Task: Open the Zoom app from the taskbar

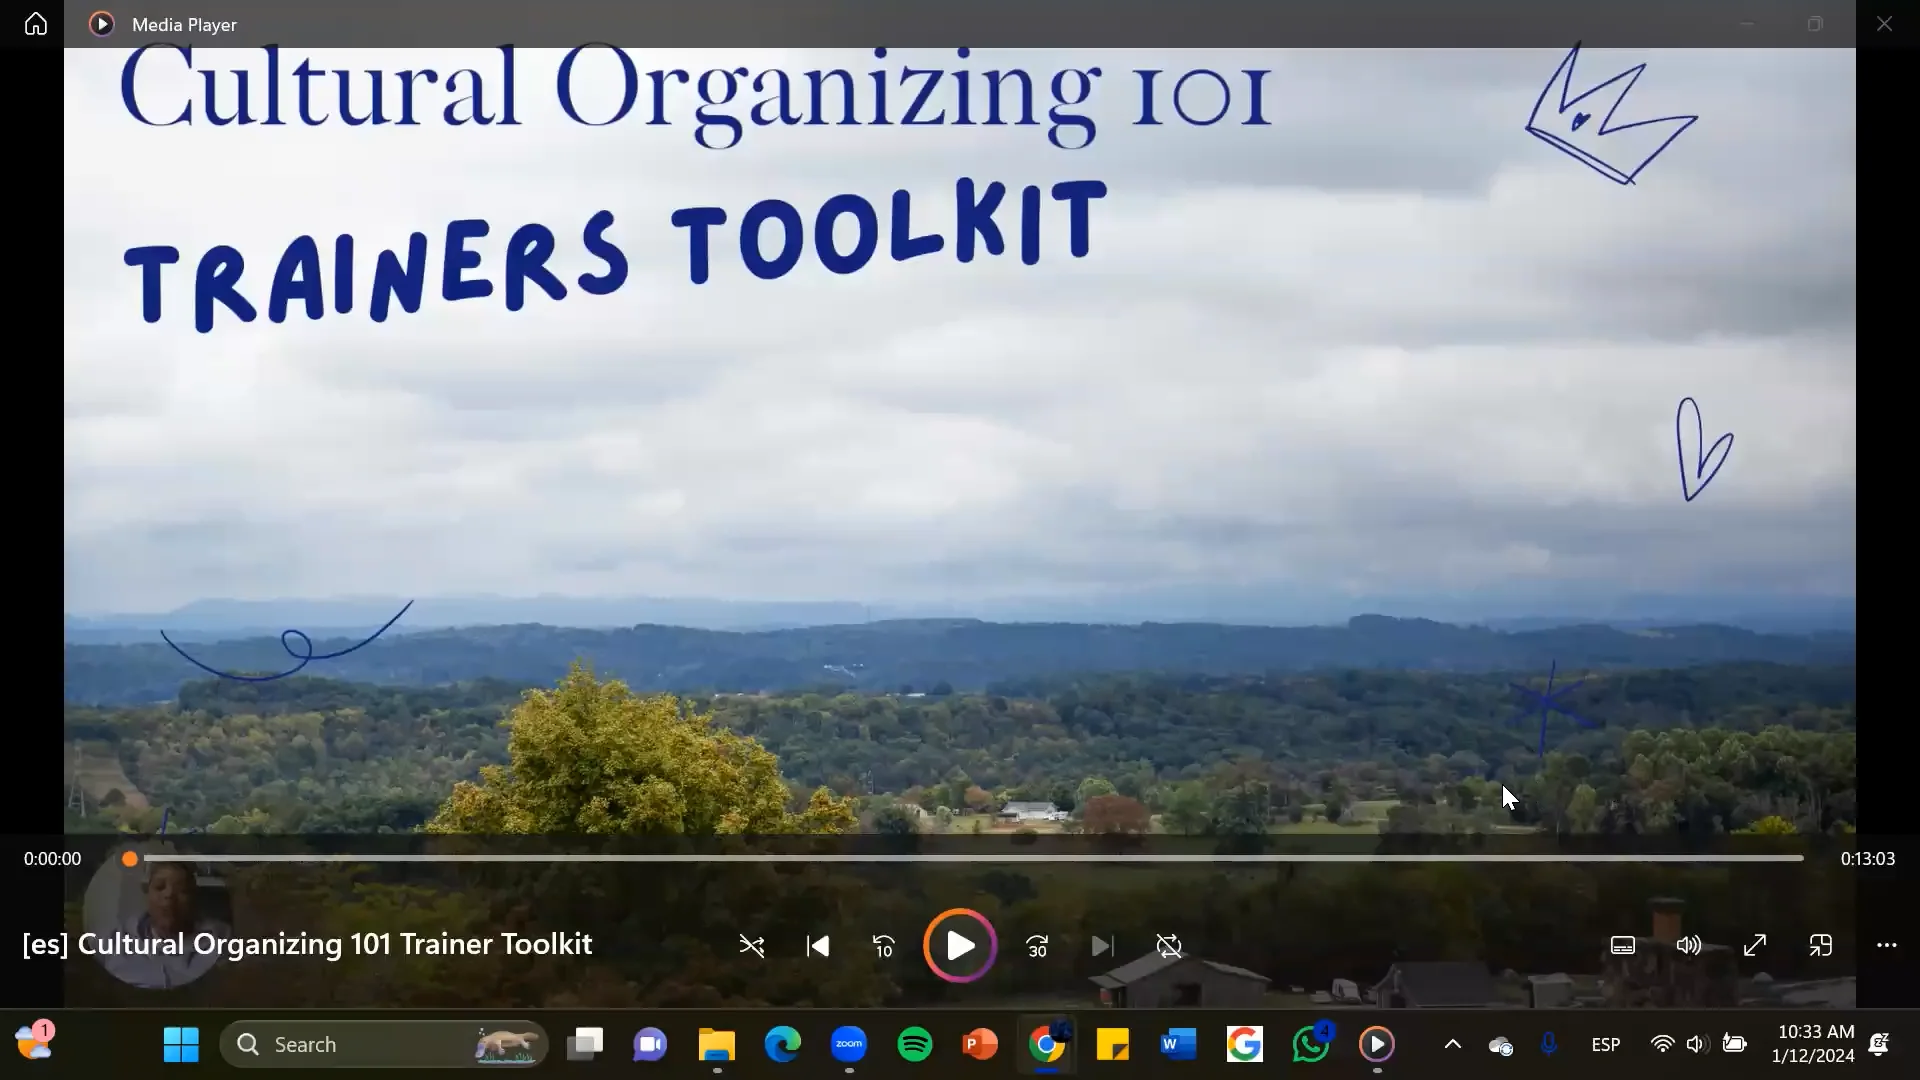Action: [x=849, y=1044]
